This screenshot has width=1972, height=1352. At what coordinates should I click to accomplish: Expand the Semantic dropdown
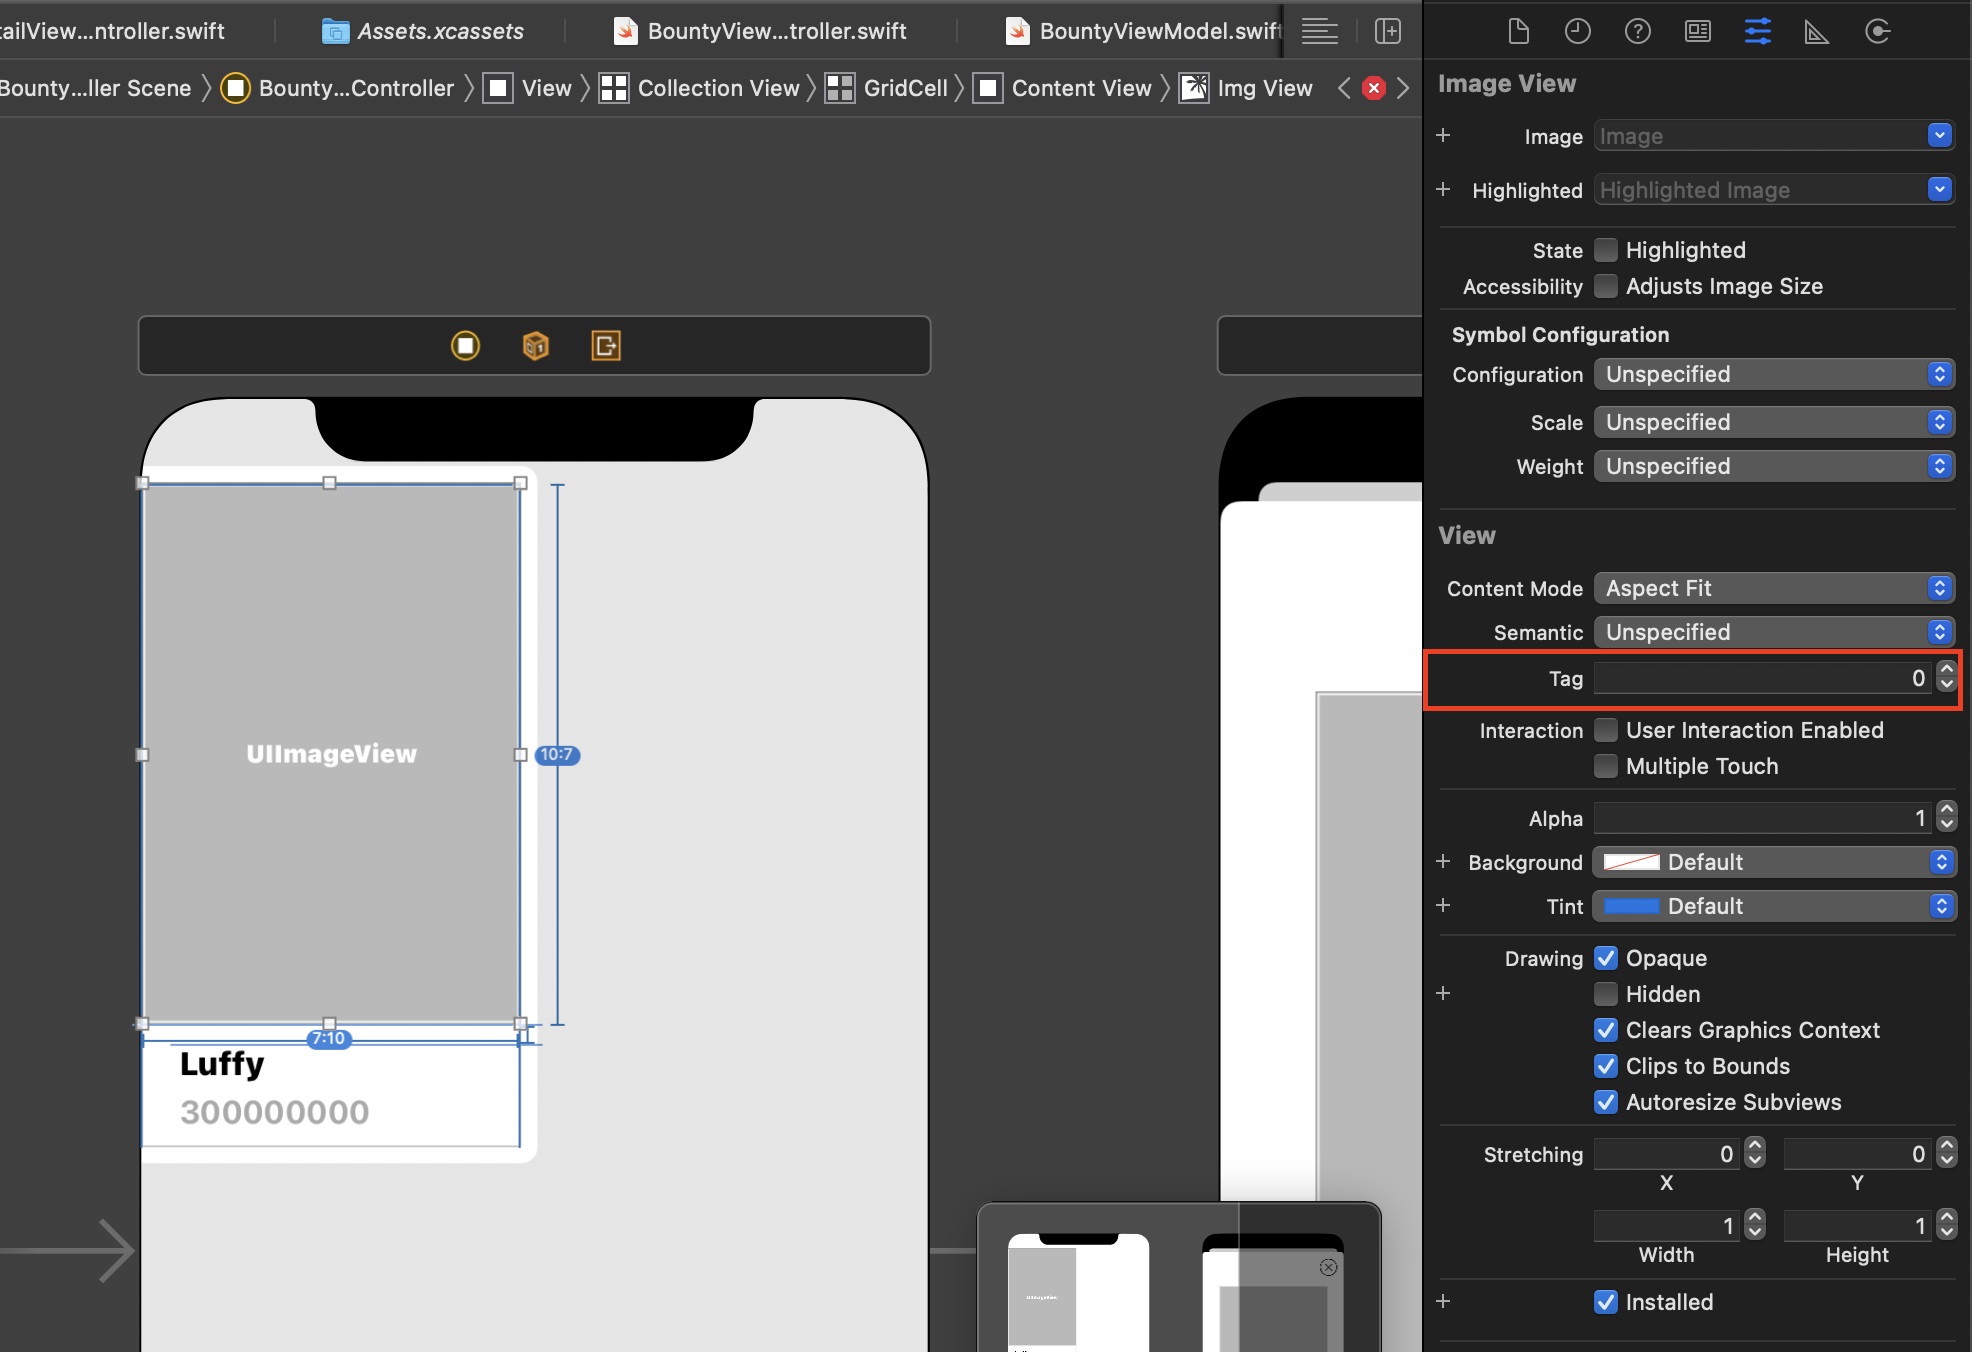point(1773,632)
